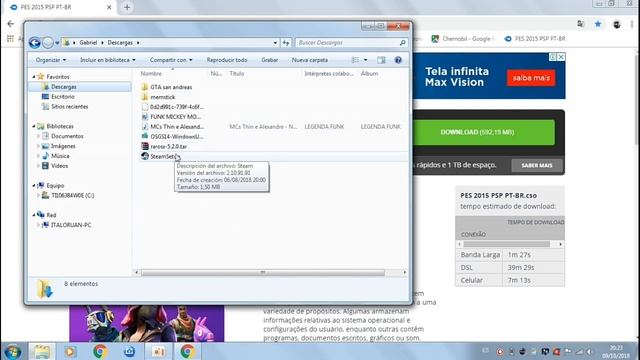640x360 pixels.
Task: Click the green DOWNLOAD (592,19 MB) button
Action: point(484,132)
